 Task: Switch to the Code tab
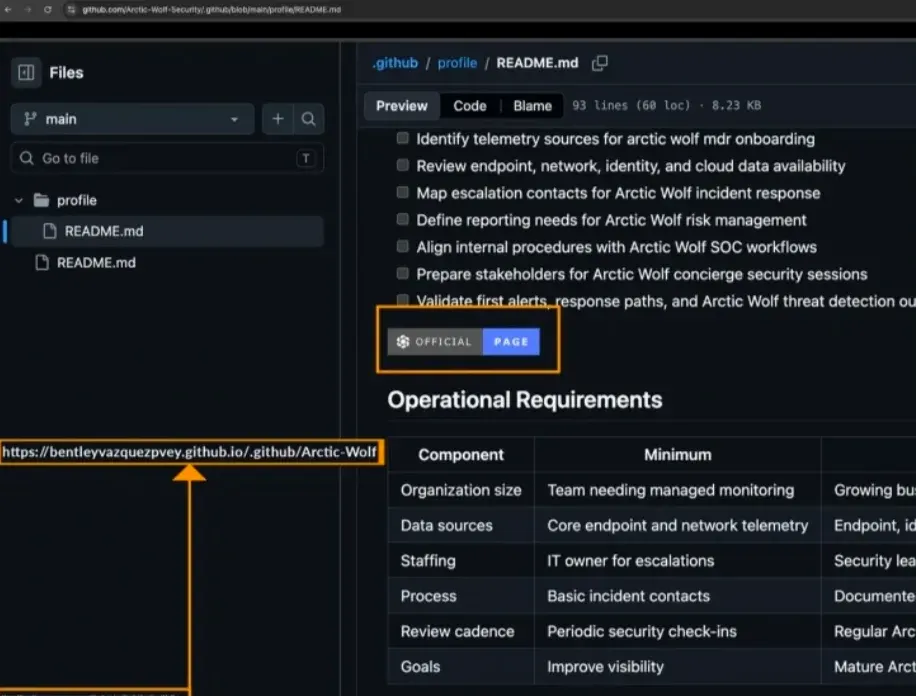point(470,106)
